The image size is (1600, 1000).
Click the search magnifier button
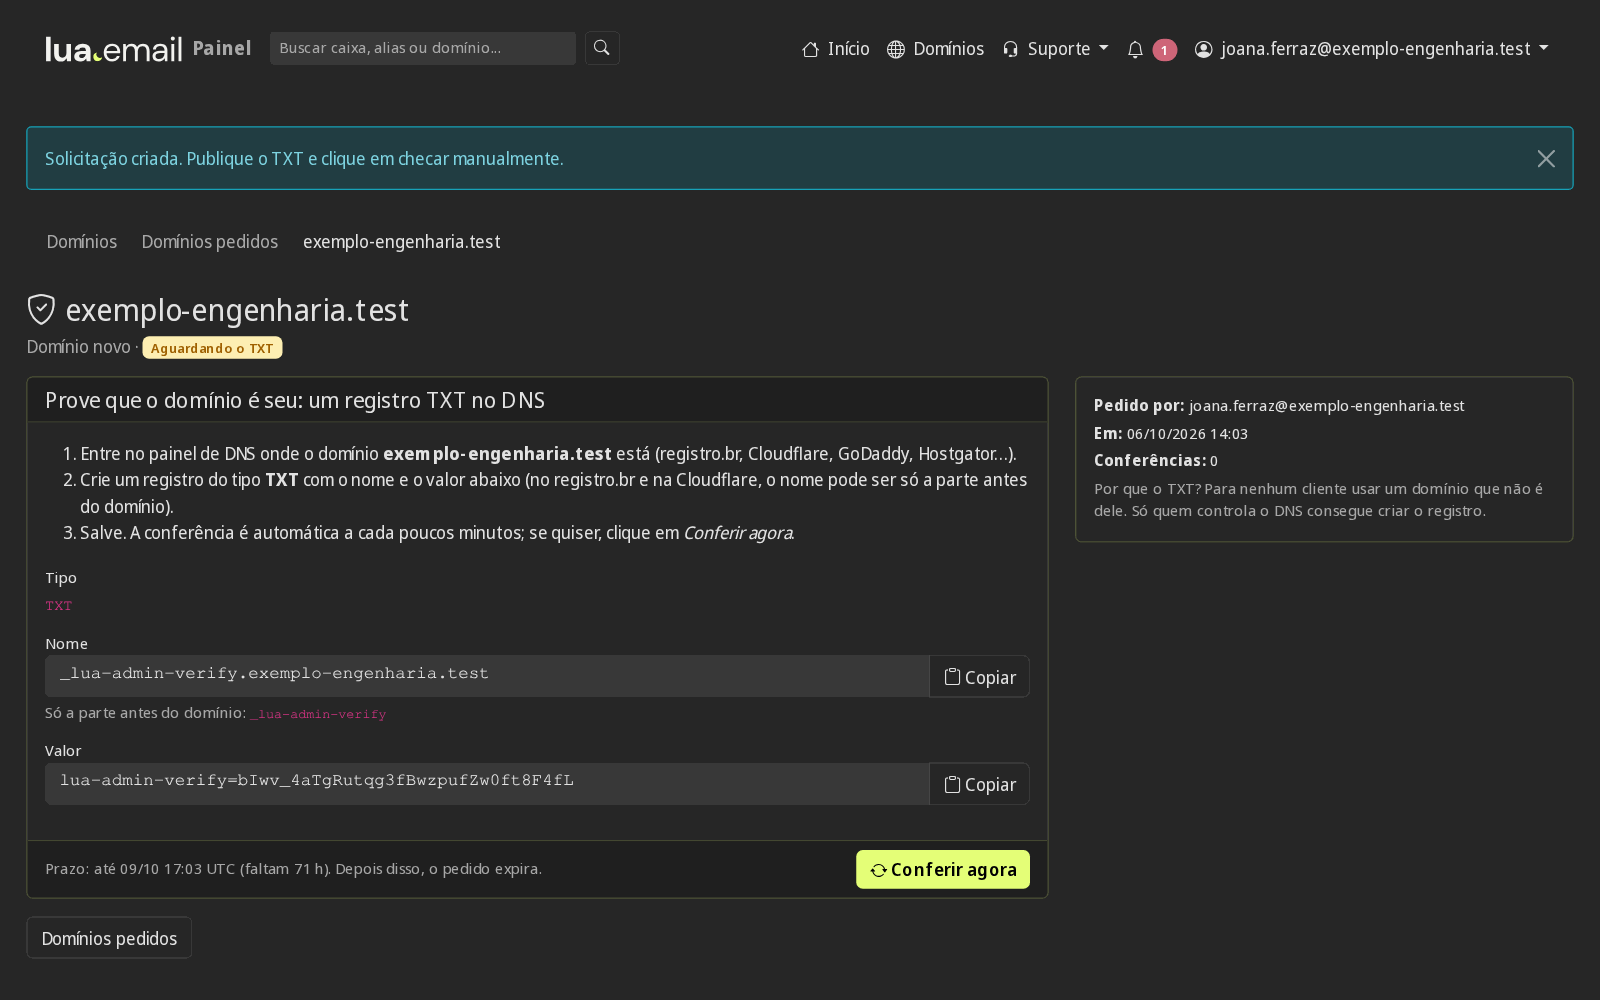602,48
